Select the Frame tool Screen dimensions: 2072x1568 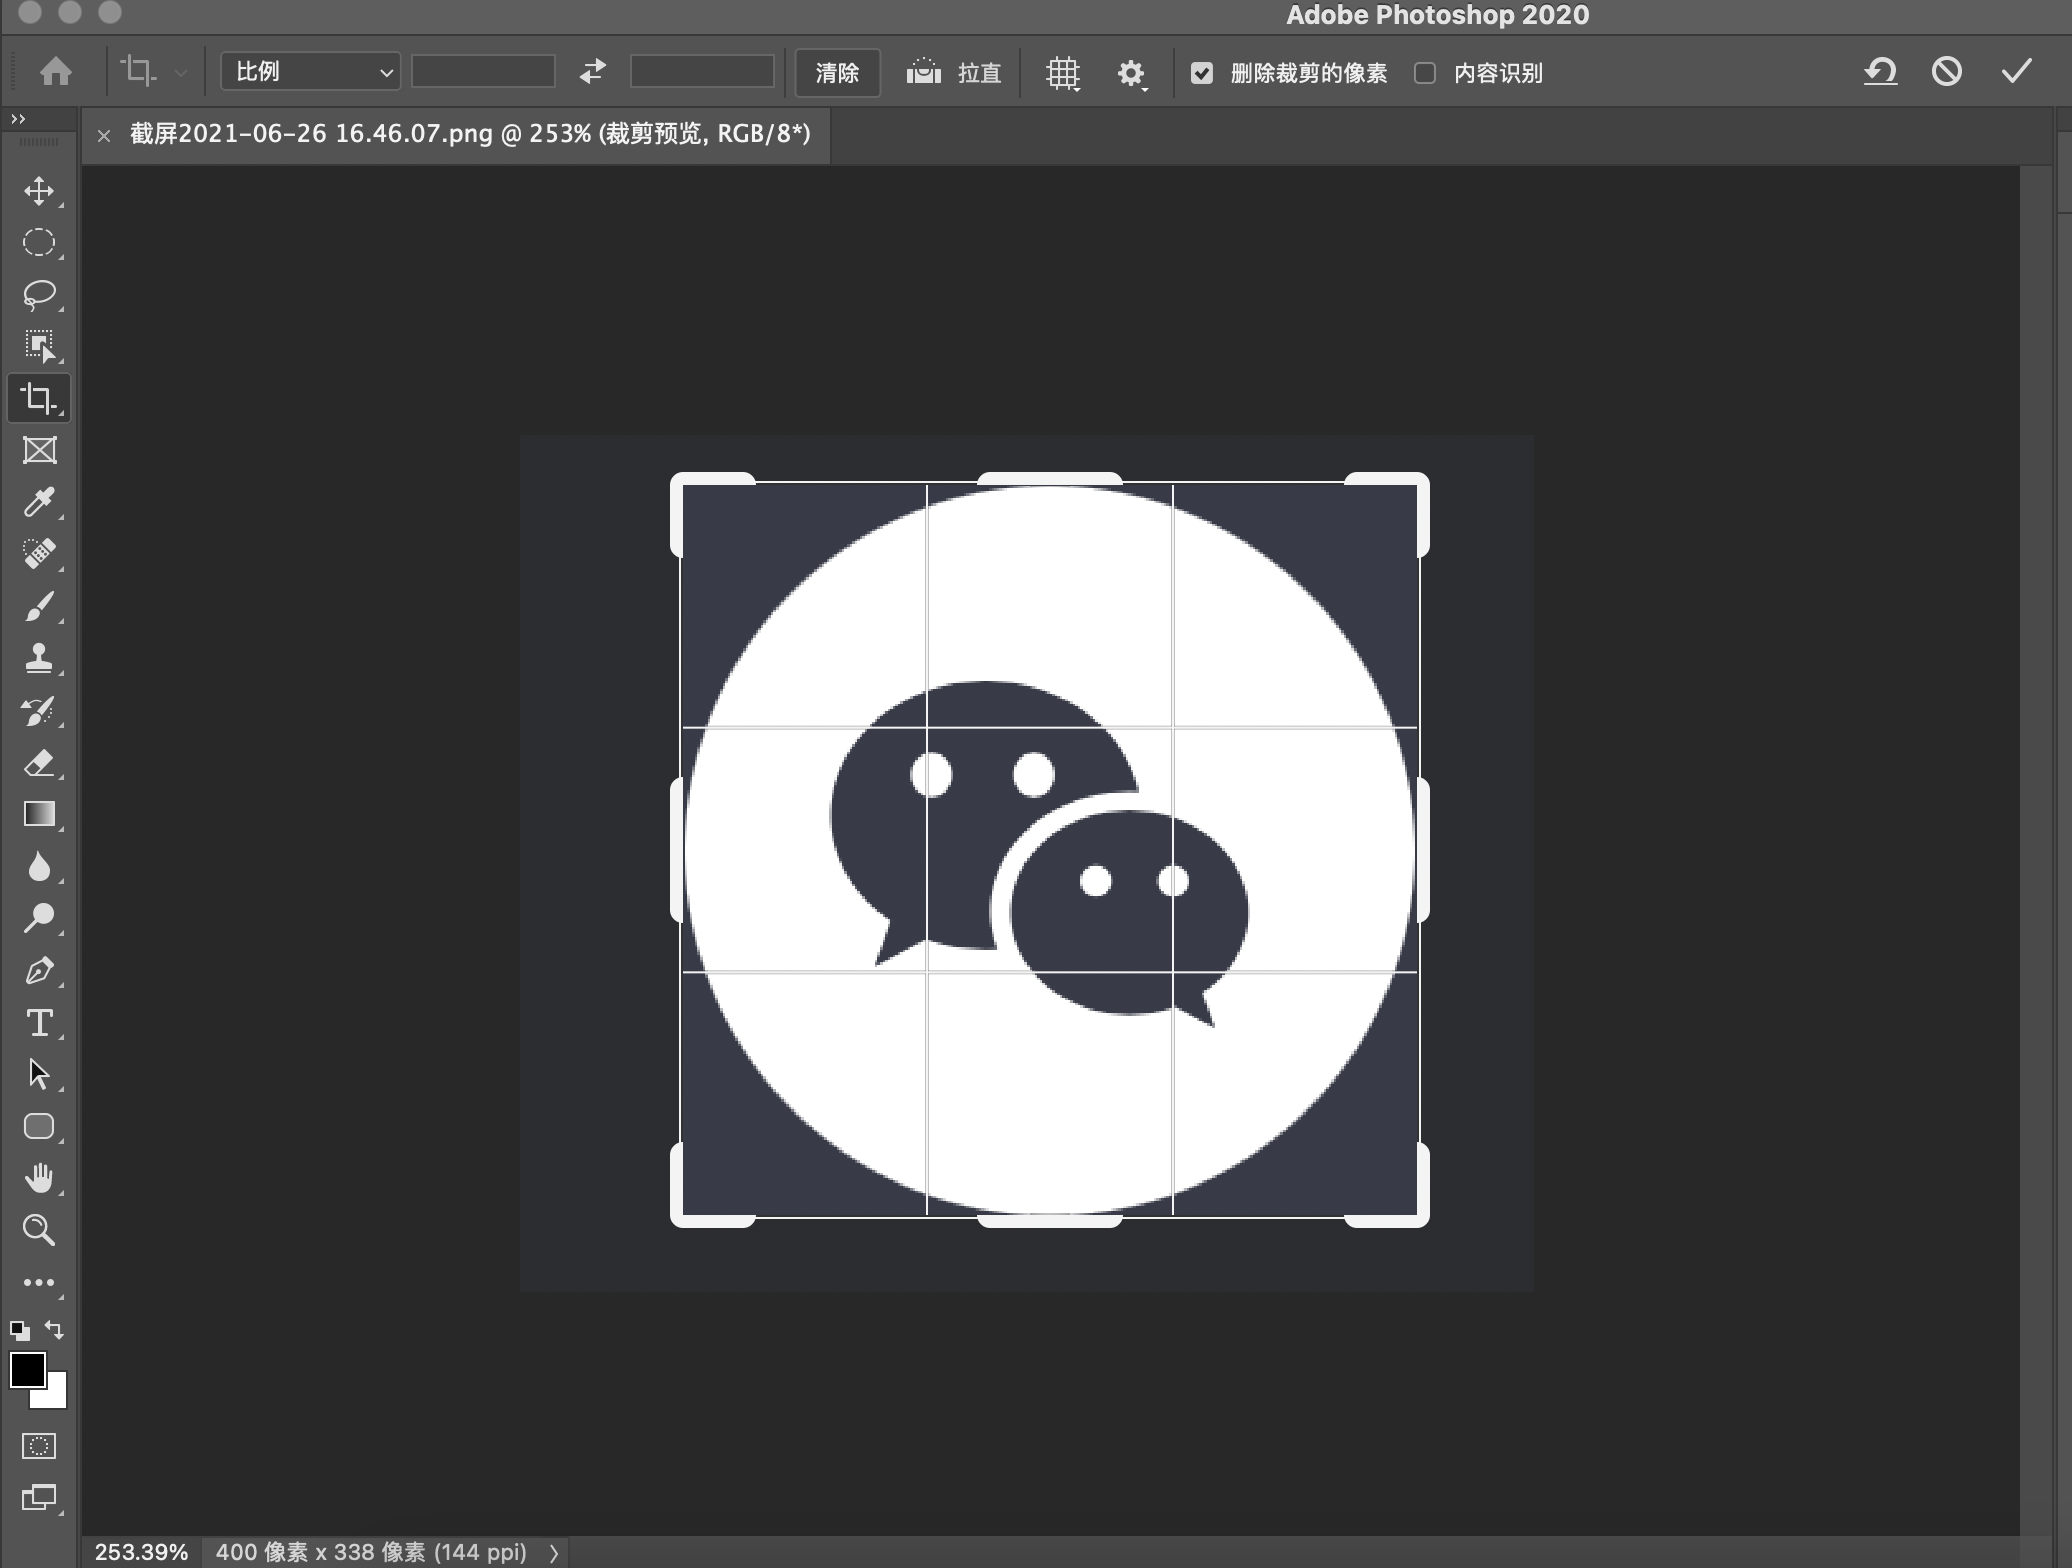tap(39, 451)
